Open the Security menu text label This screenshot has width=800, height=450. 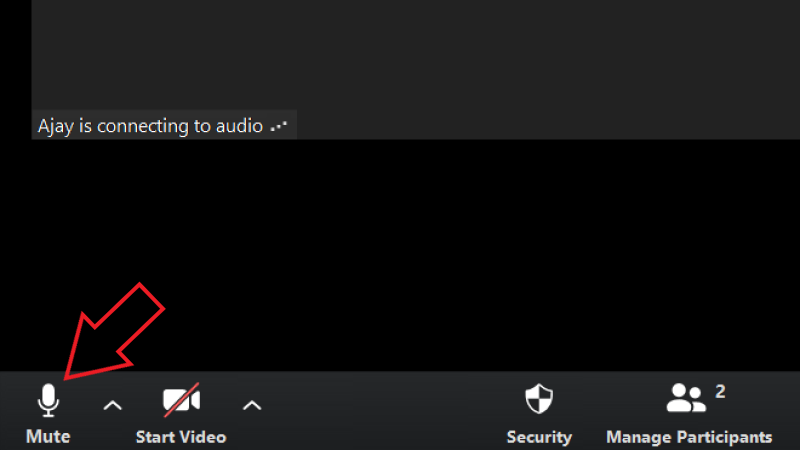[539, 437]
